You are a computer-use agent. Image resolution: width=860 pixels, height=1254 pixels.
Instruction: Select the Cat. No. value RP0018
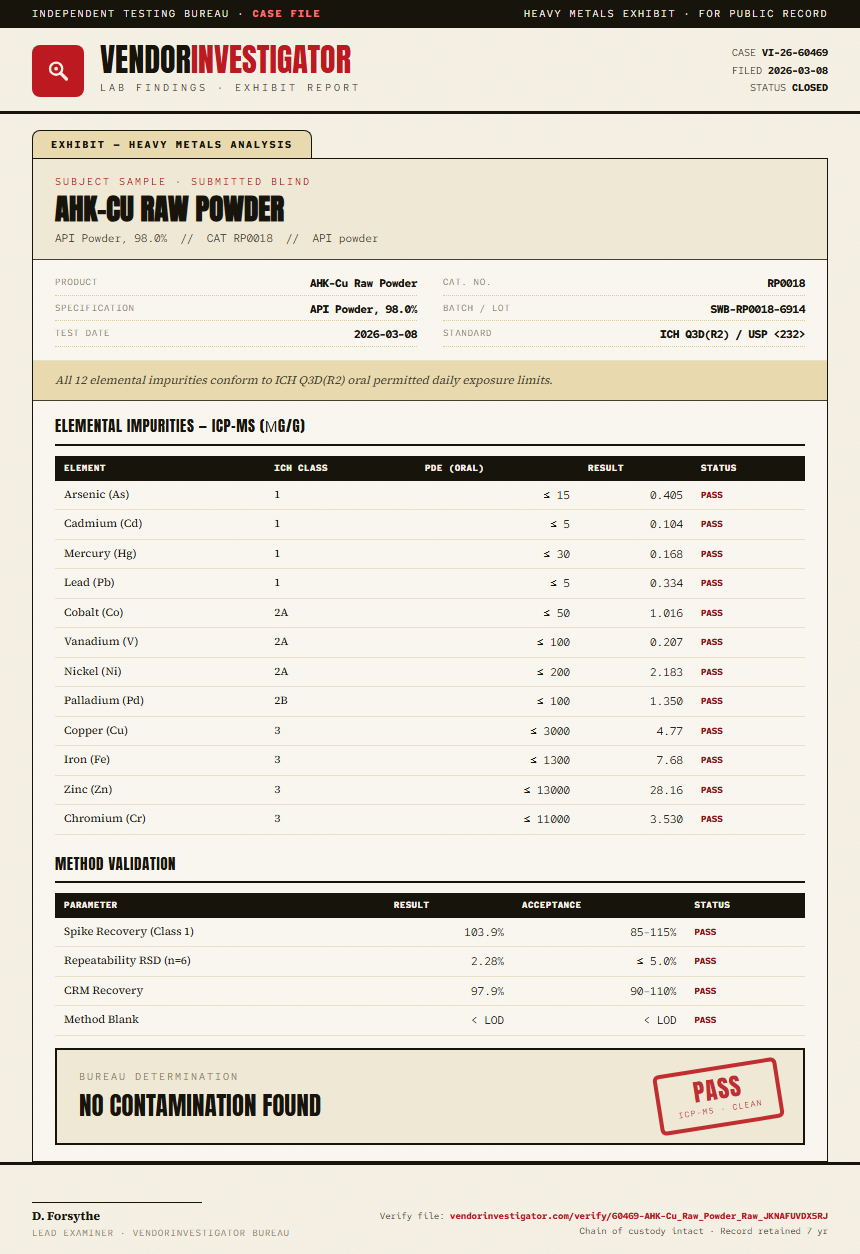coord(786,284)
